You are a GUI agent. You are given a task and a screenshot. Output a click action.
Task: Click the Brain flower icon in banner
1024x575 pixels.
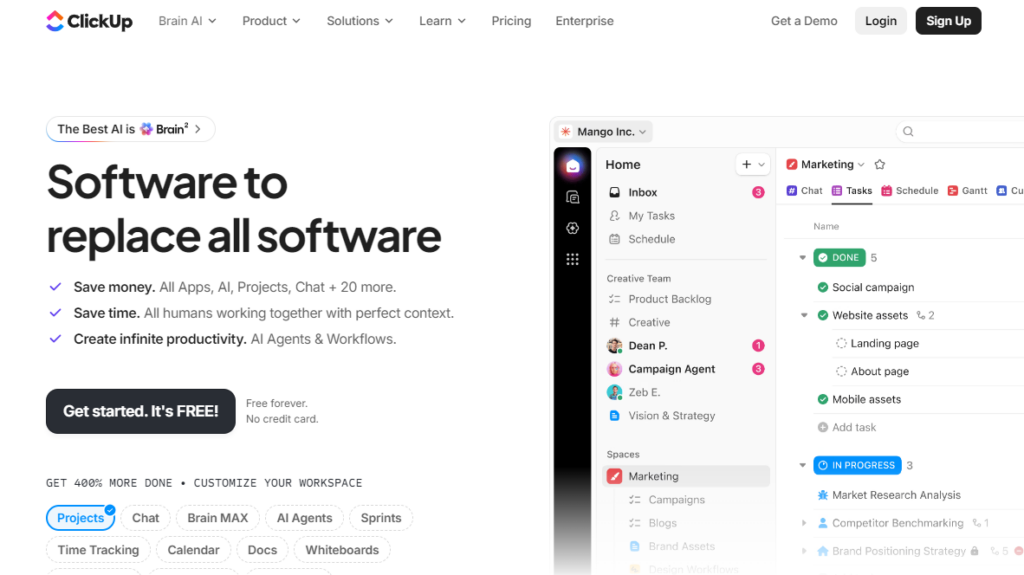click(146, 129)
